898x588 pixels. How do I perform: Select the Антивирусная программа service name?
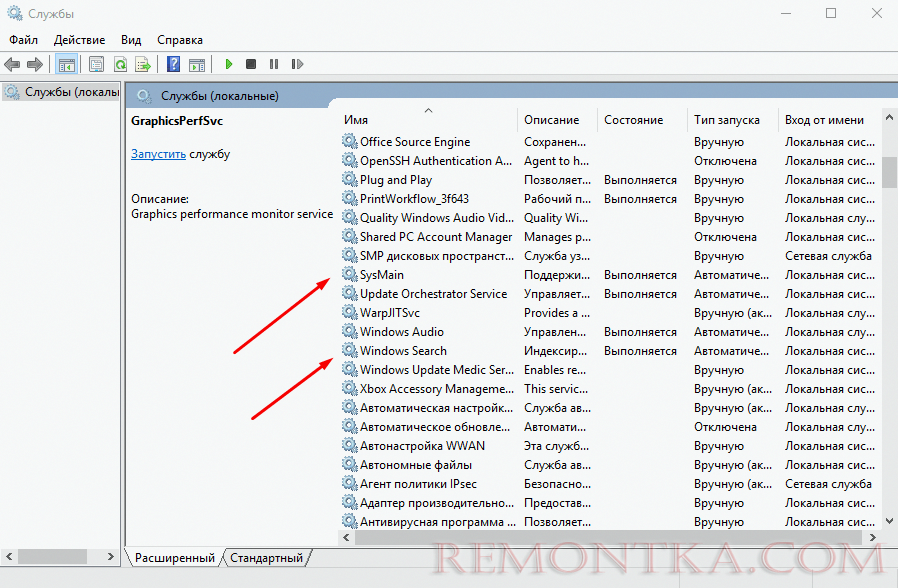point(438,522)
